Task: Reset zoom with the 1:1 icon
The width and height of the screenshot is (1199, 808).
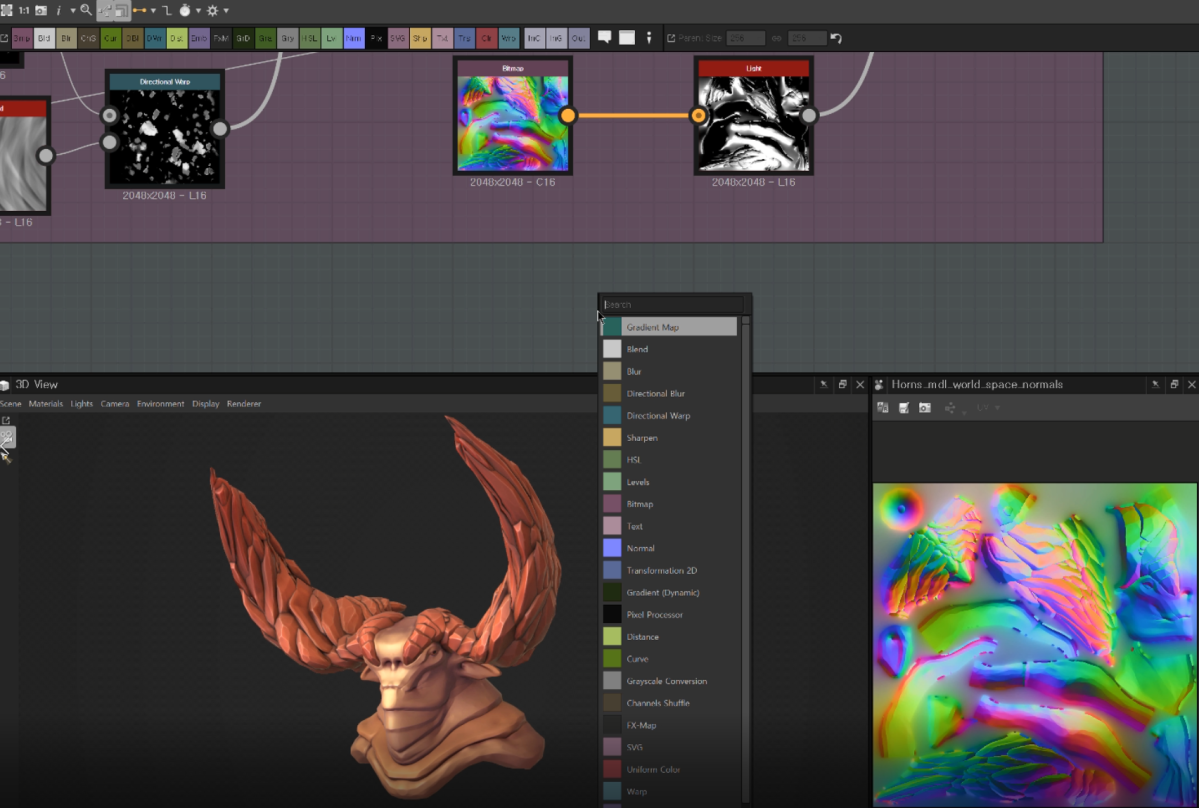Action: [x=22, y=11]
